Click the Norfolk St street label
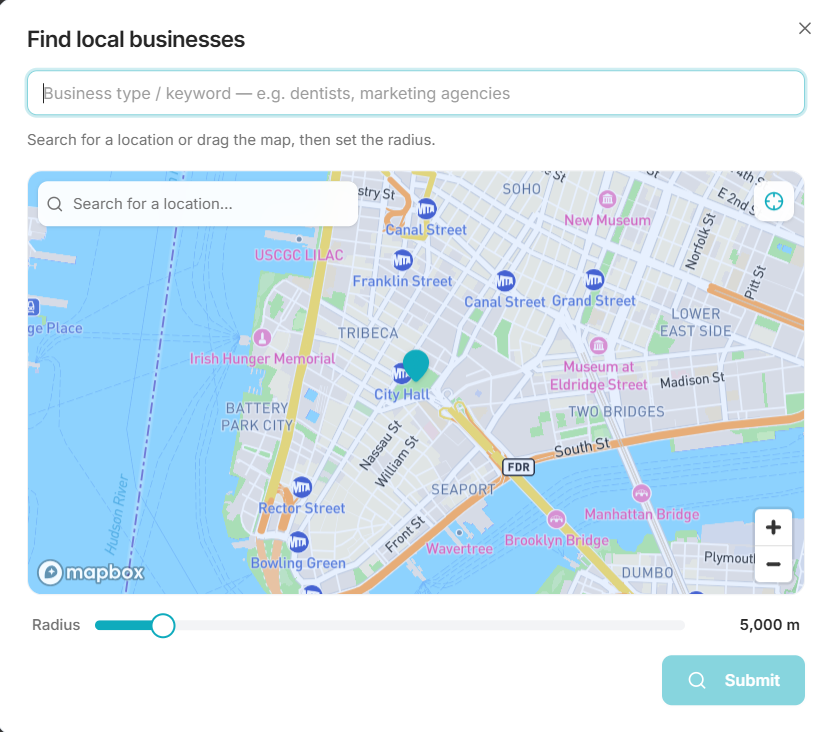 [x=700, y=241]
